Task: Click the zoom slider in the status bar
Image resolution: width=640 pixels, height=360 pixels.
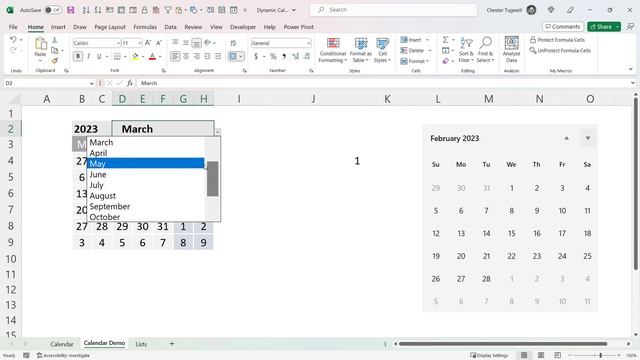Action: click(x=600, y=356)
